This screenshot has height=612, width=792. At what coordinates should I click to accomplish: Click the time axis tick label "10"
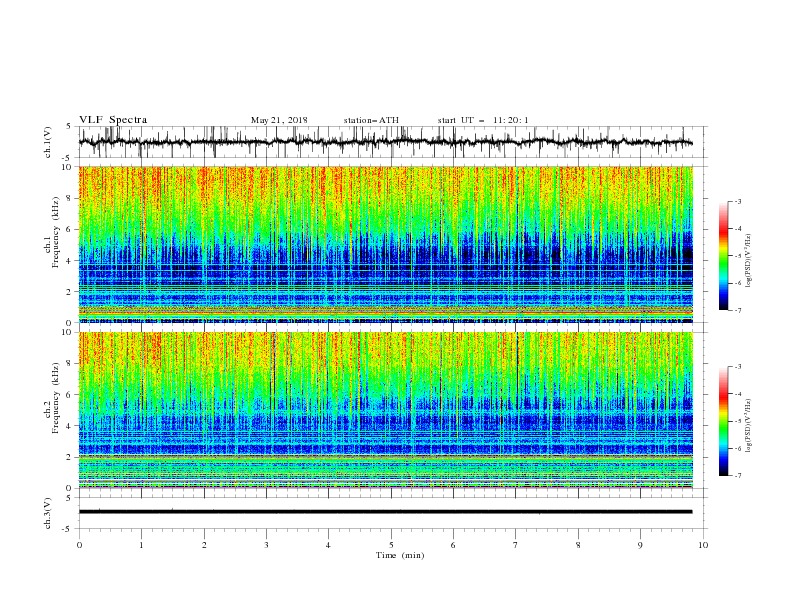coord(703,545)
